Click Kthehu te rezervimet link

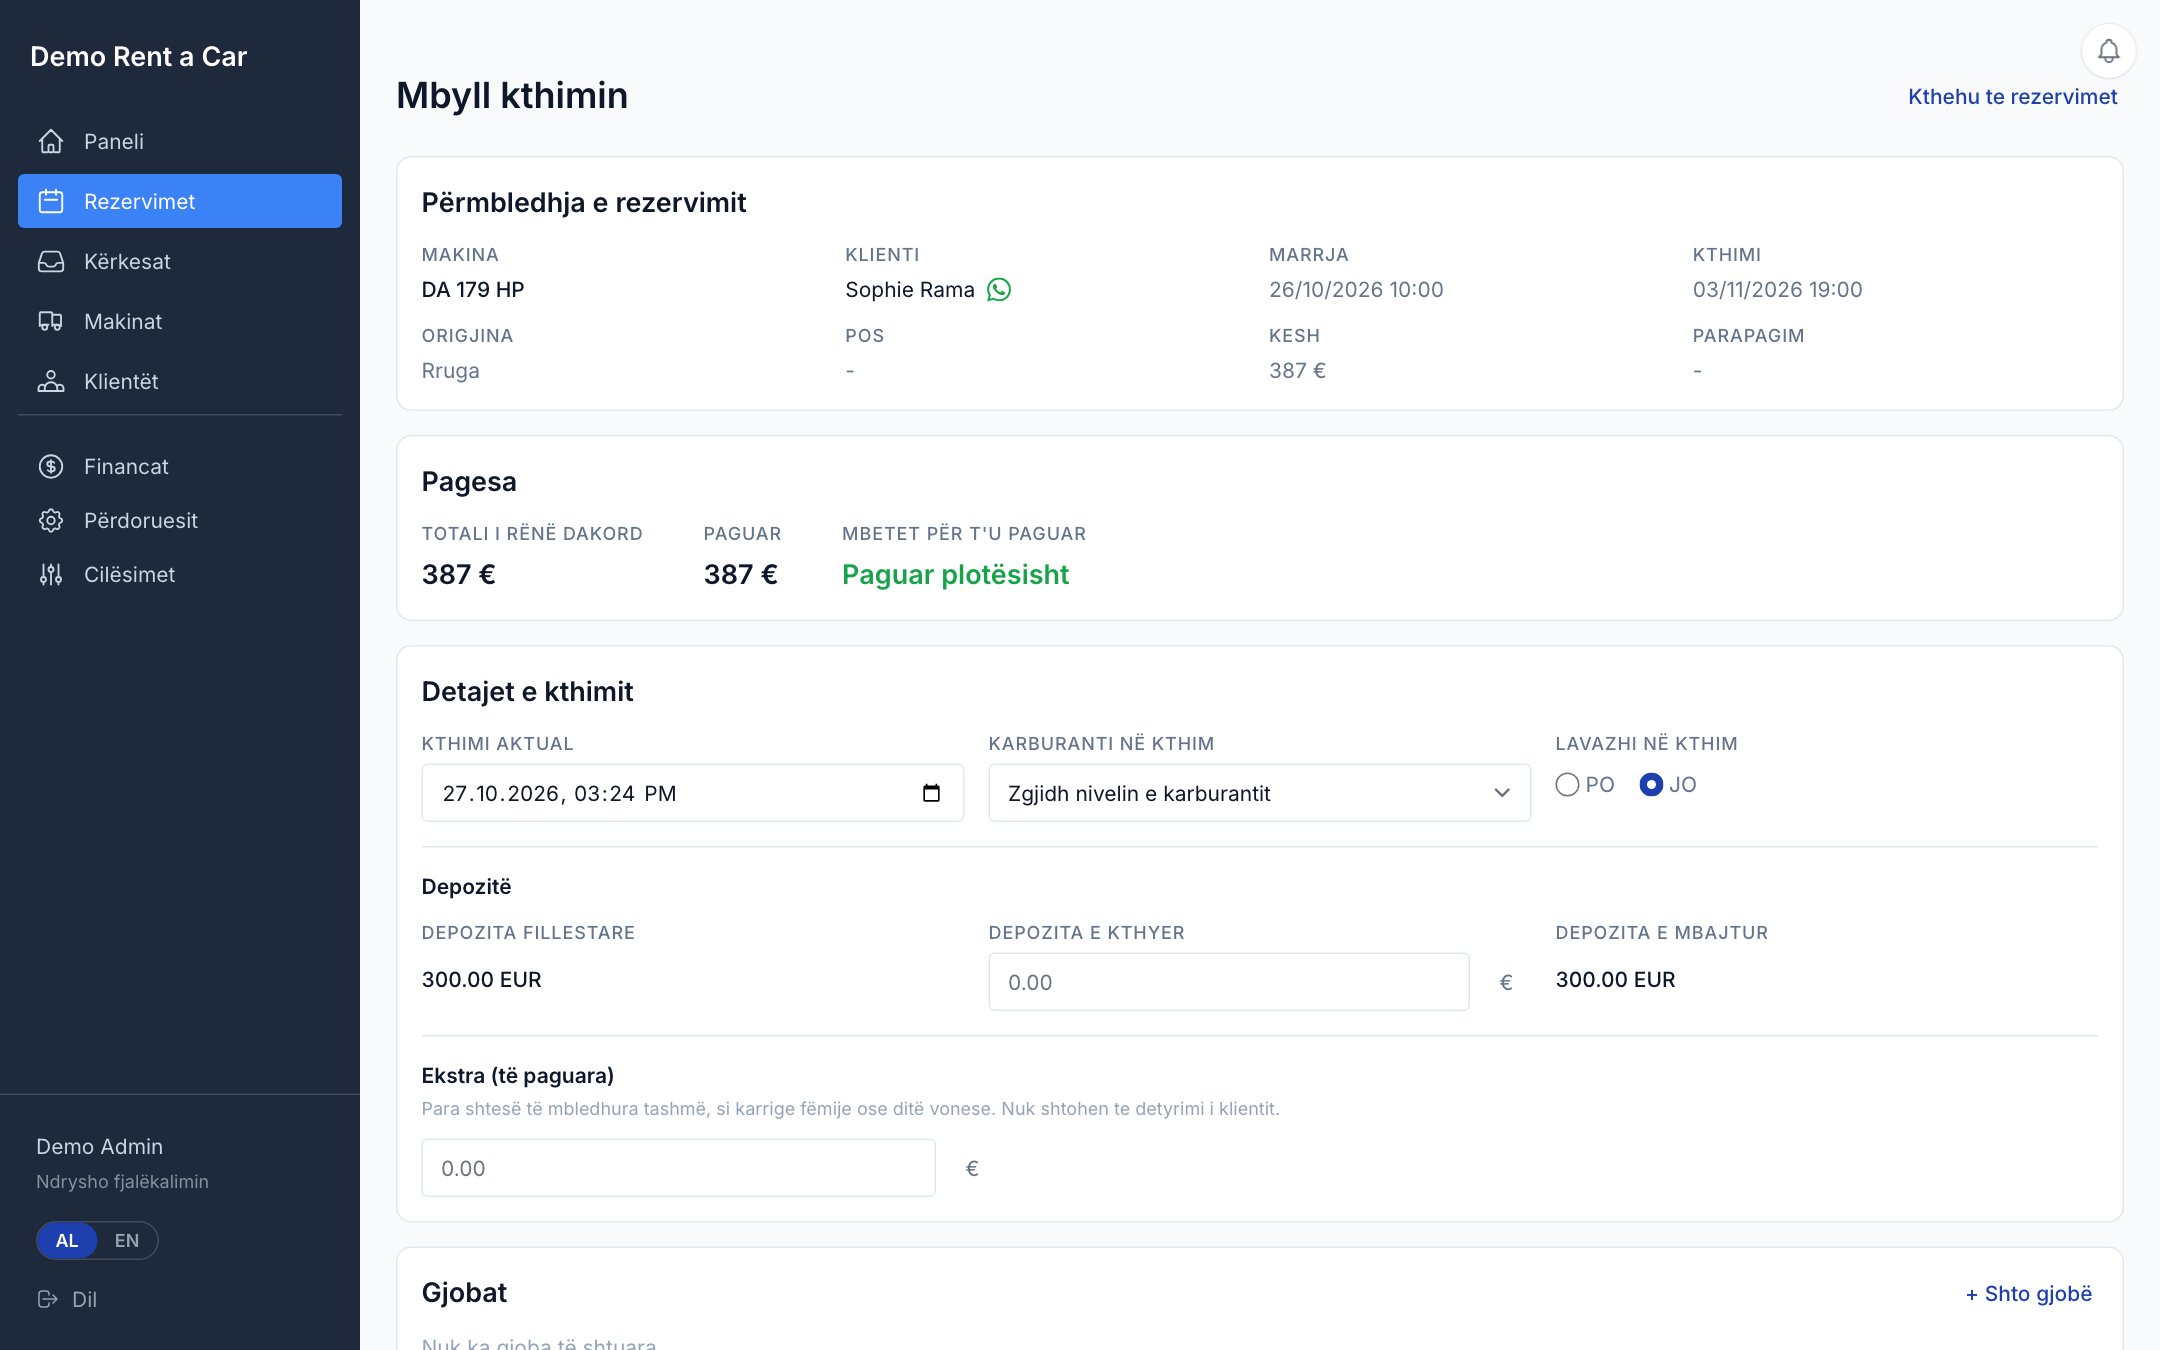[x=2012, y=97]
